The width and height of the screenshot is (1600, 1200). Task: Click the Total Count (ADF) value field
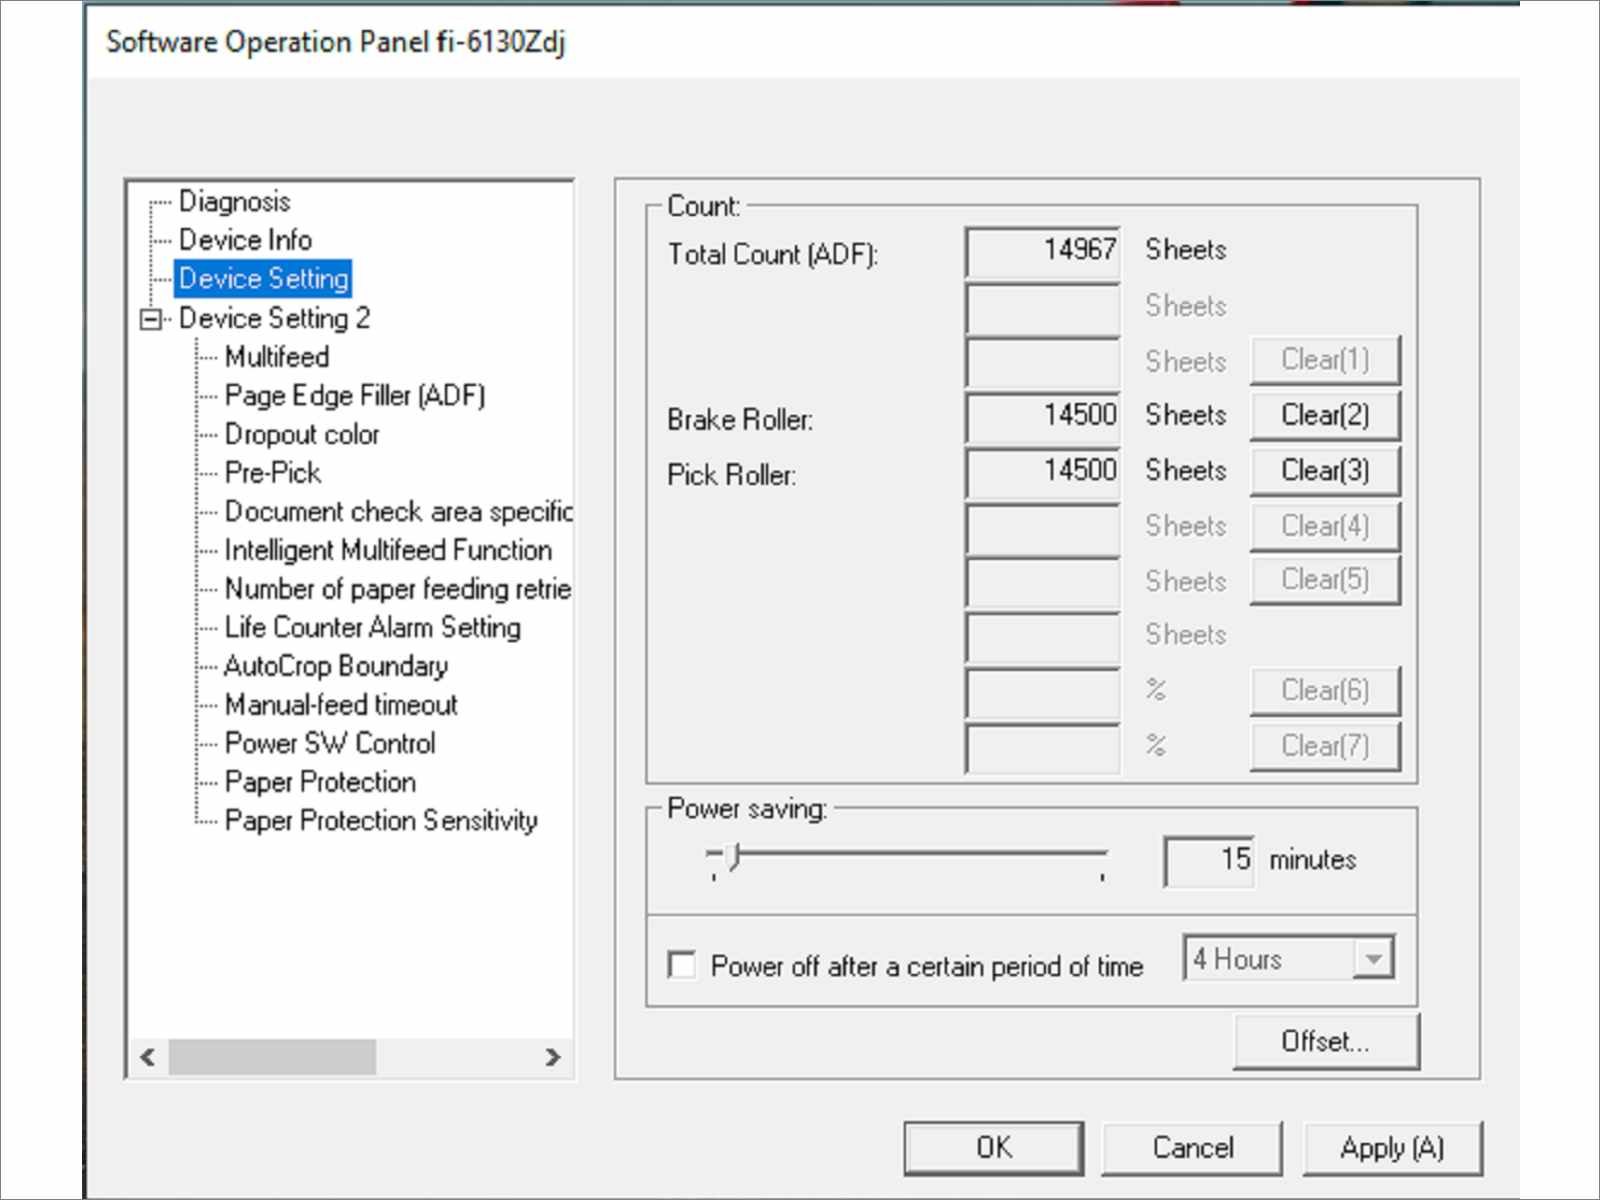click(1042, 252)
